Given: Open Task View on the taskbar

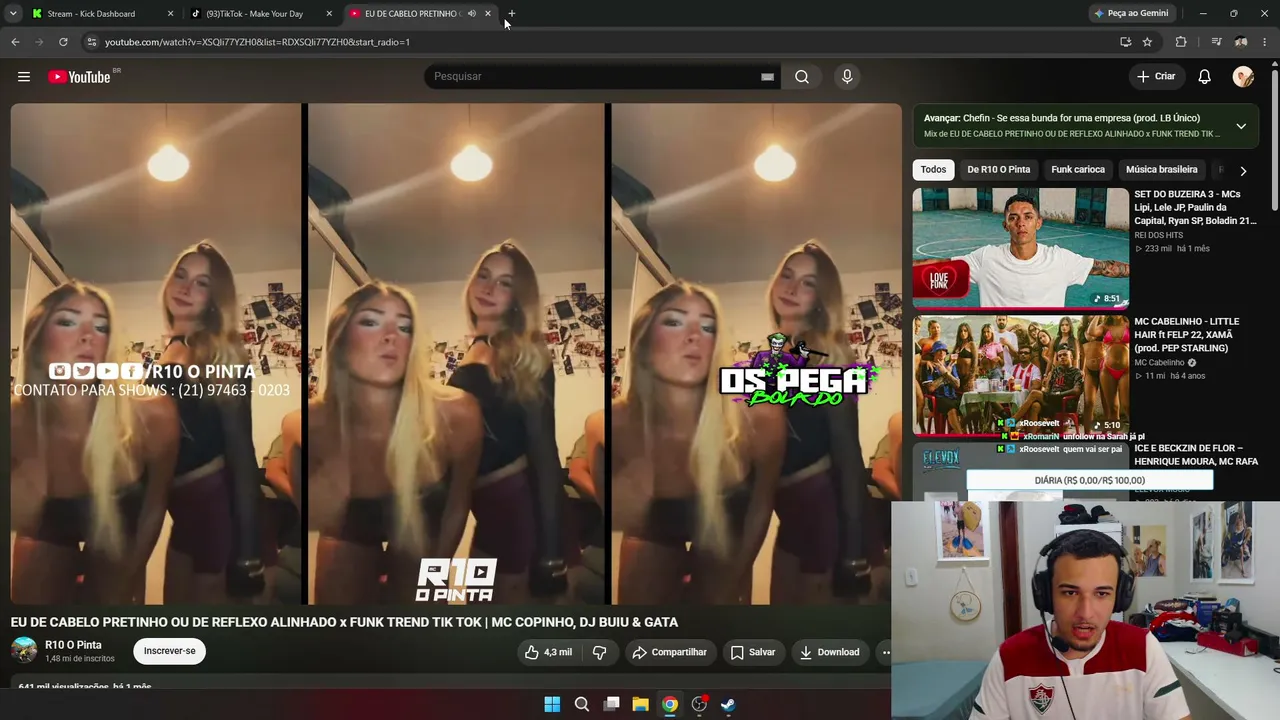Looking at the screenshot, I should coord(611,704).
